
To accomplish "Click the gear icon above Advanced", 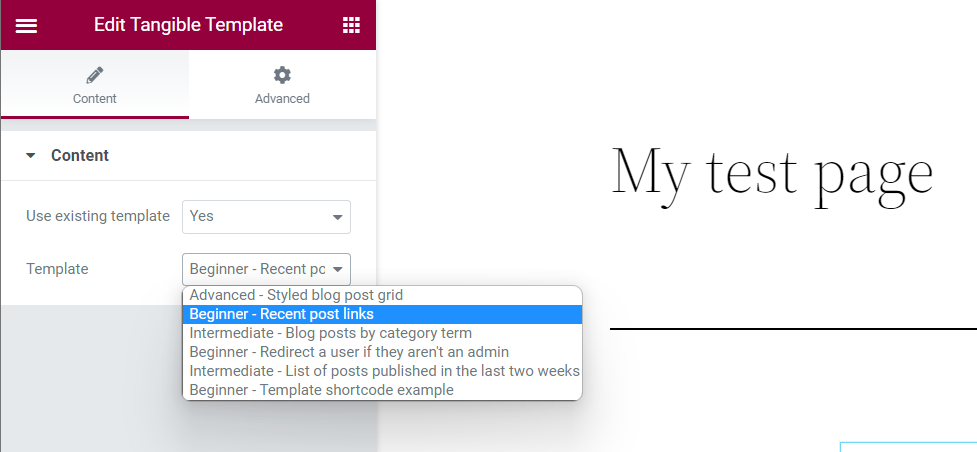I will (x=282, y=75).
